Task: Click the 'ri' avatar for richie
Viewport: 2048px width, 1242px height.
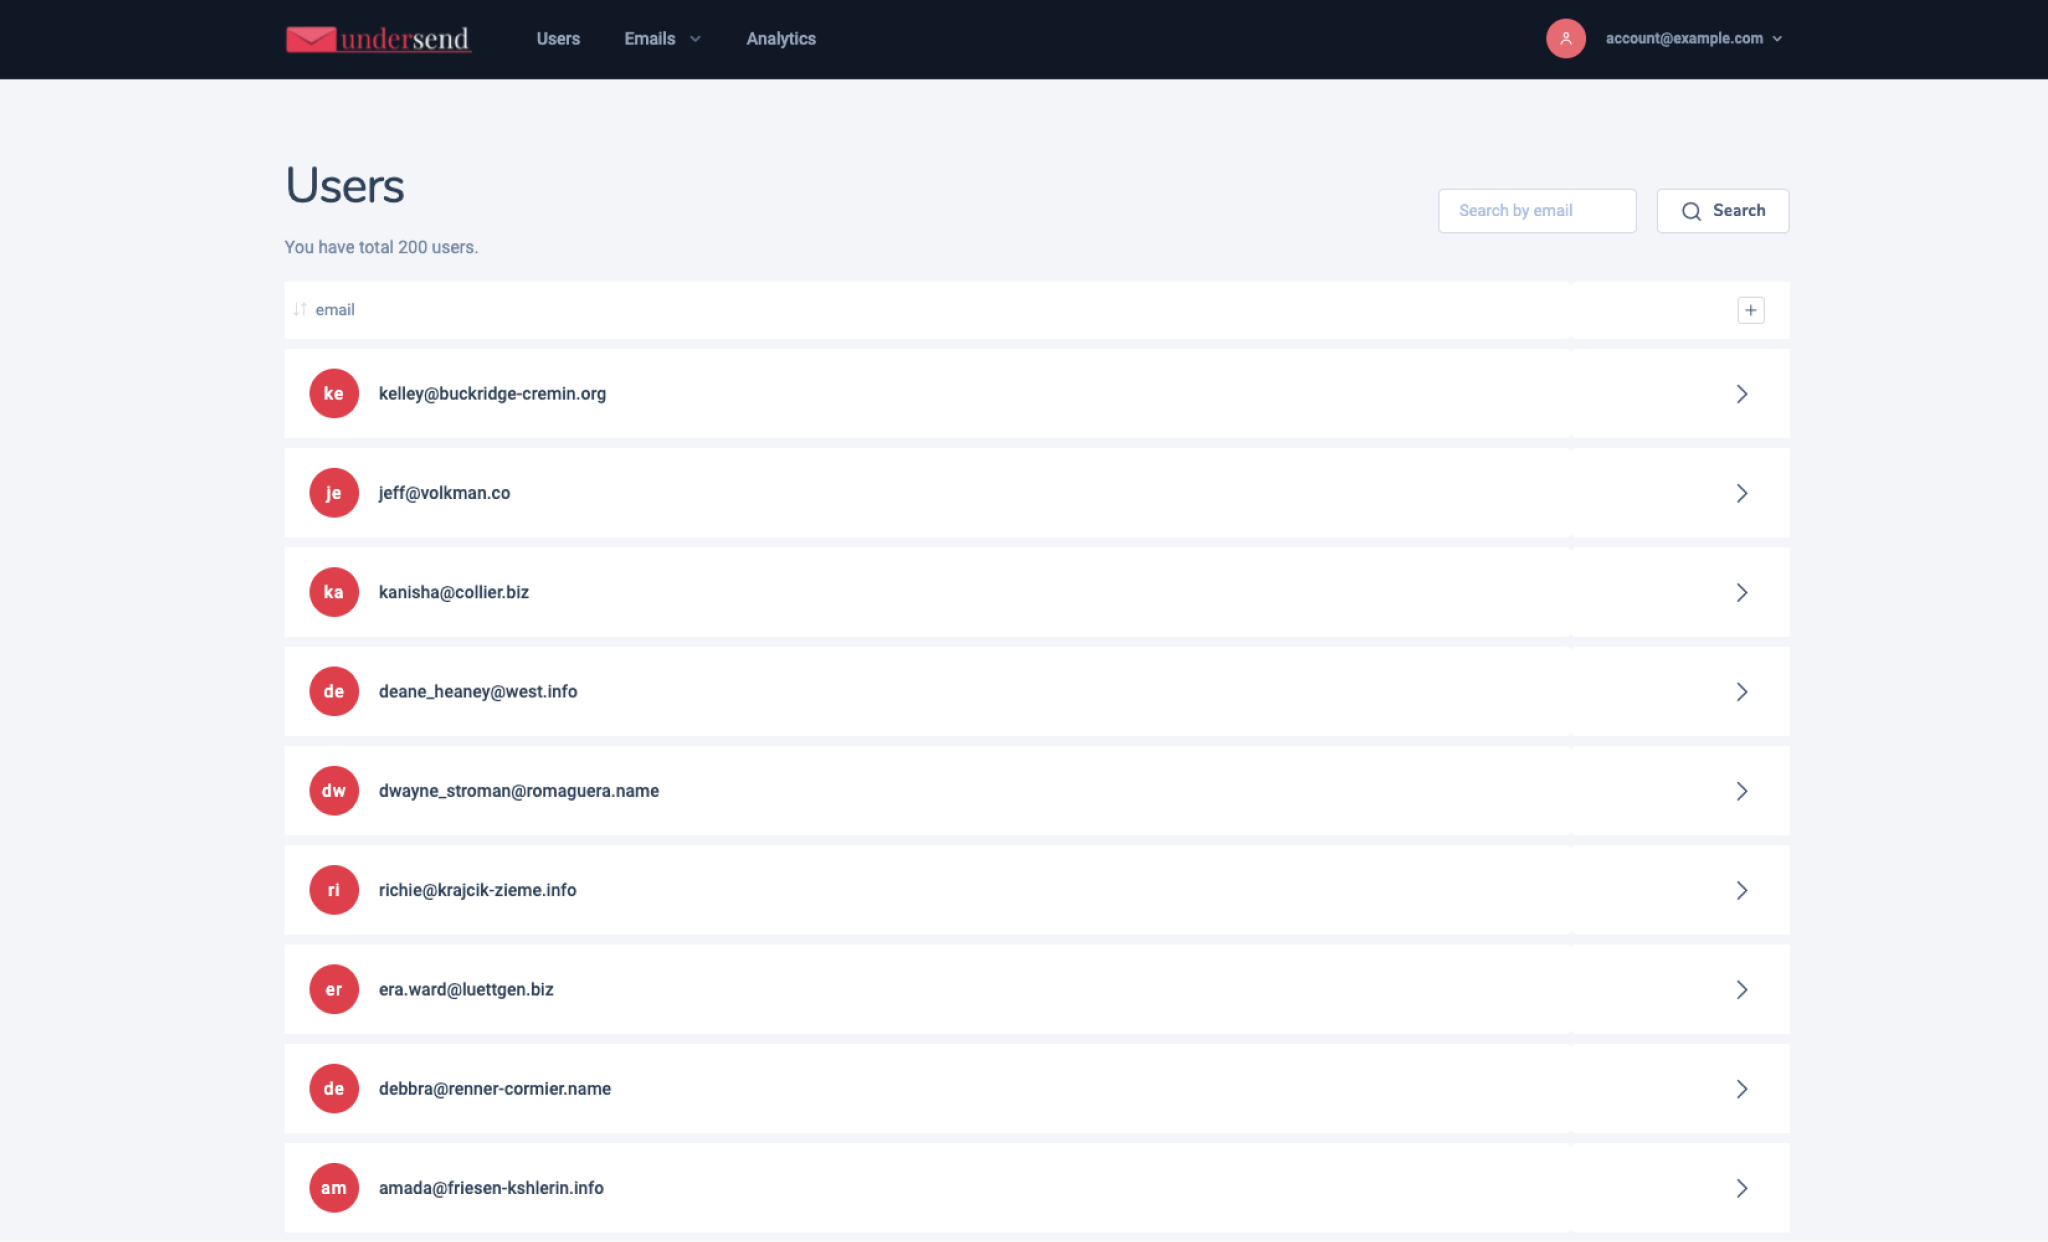Action: (334, 890)
